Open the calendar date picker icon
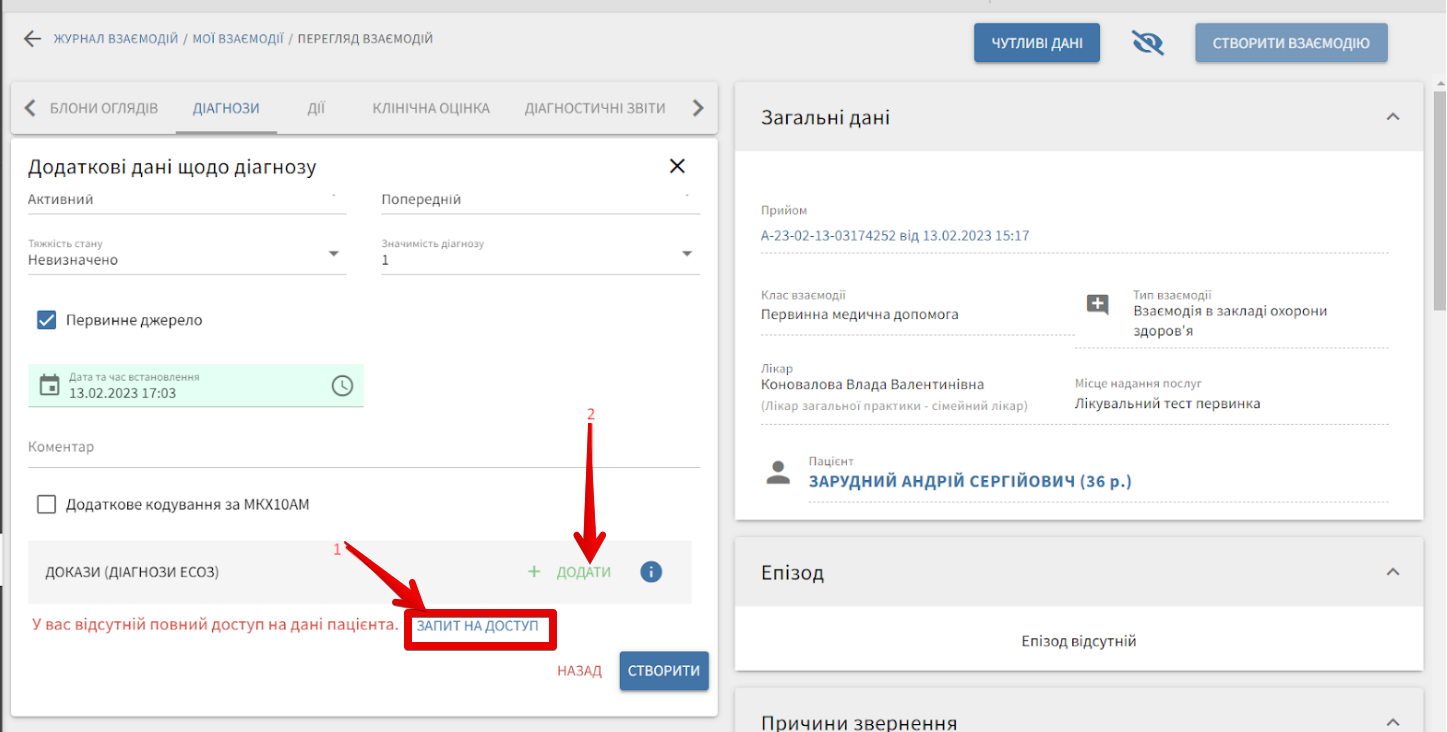The image size is (1447, 732). 49,385
